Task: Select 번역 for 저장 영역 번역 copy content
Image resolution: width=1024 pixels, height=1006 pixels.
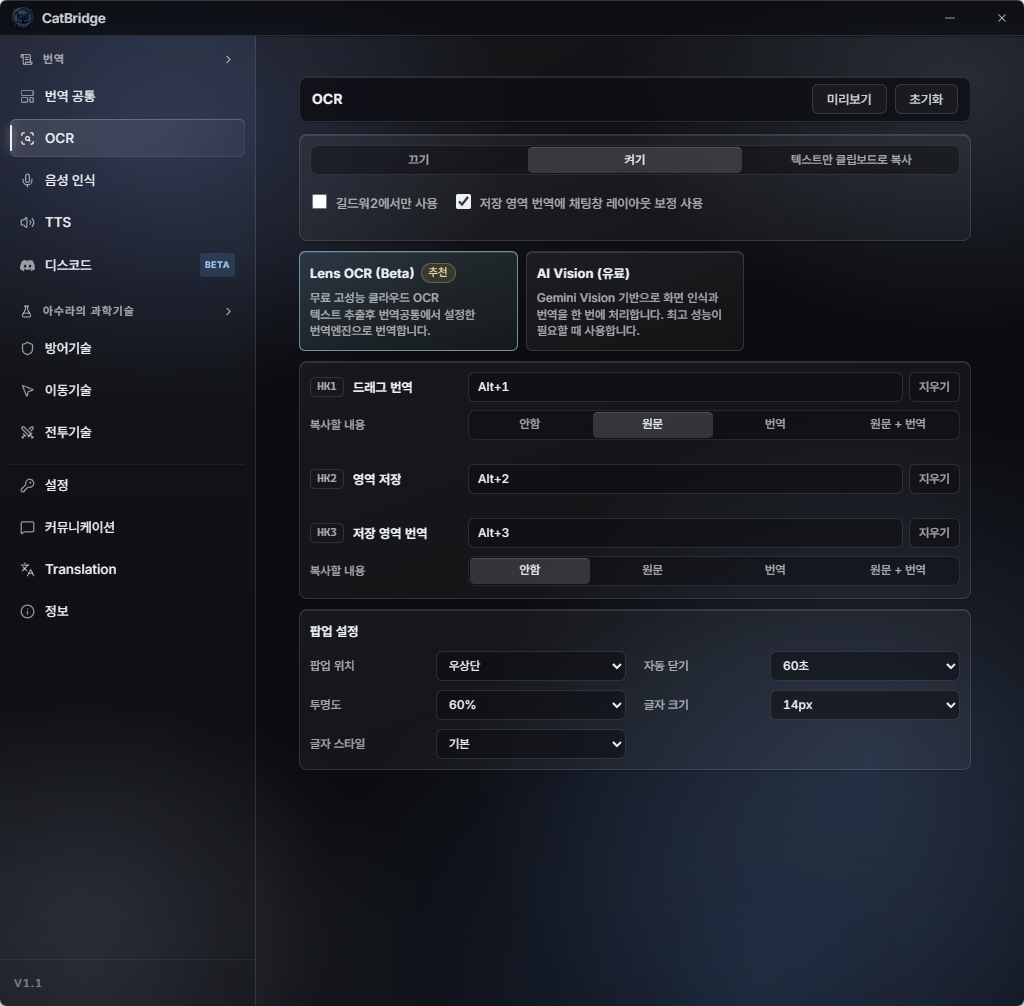Action: [x=775, y=570]
